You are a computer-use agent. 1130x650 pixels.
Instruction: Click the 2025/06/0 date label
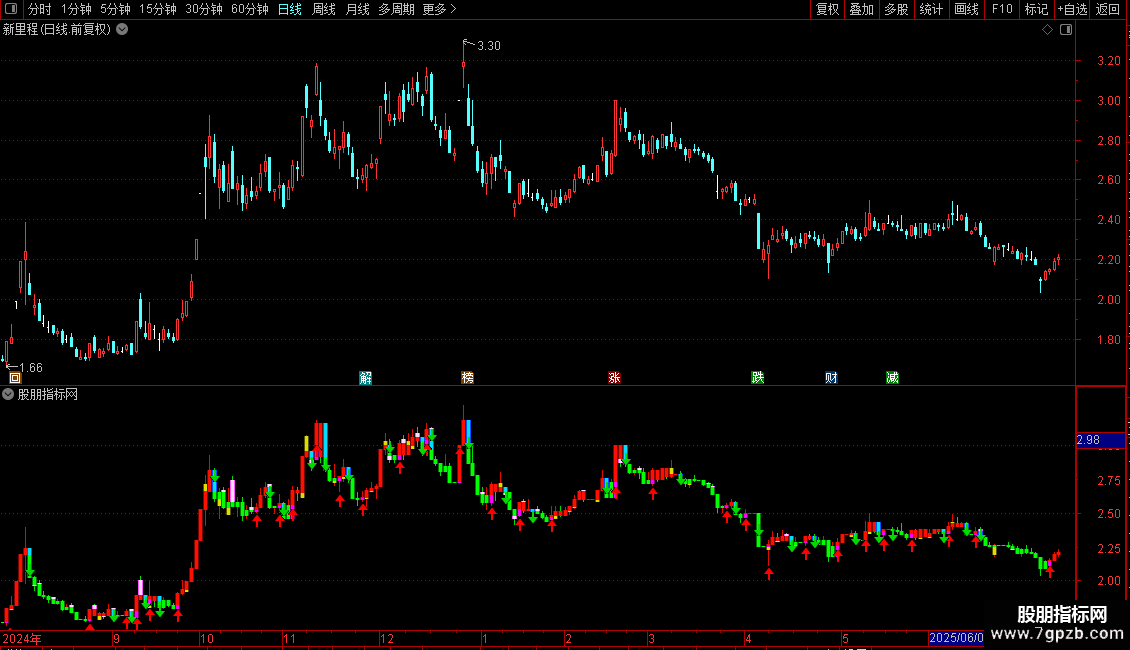(956, 638)
